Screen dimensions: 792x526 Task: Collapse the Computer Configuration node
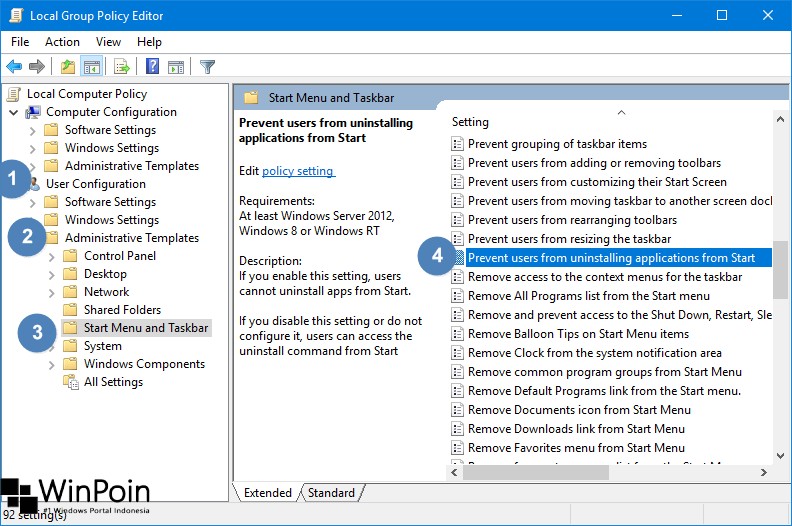pyautogui.click(x=14, y=112)
